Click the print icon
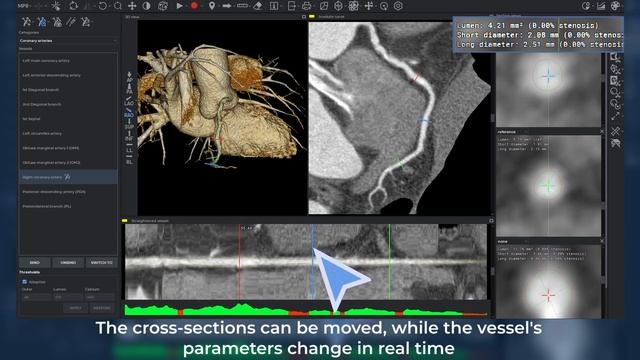This screenshot has width=640, height=360. point(307,6)
